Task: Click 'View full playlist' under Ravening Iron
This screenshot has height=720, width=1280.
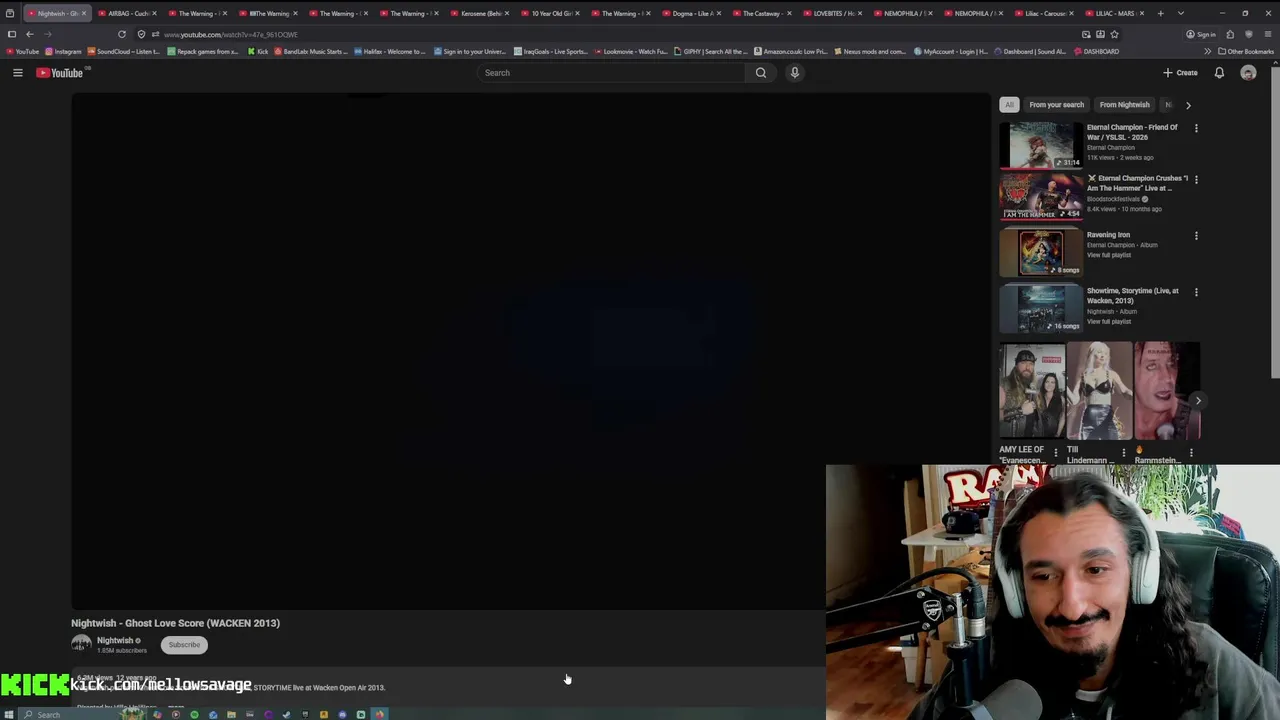Action: pyautogui.click(x=1109, y=255)
